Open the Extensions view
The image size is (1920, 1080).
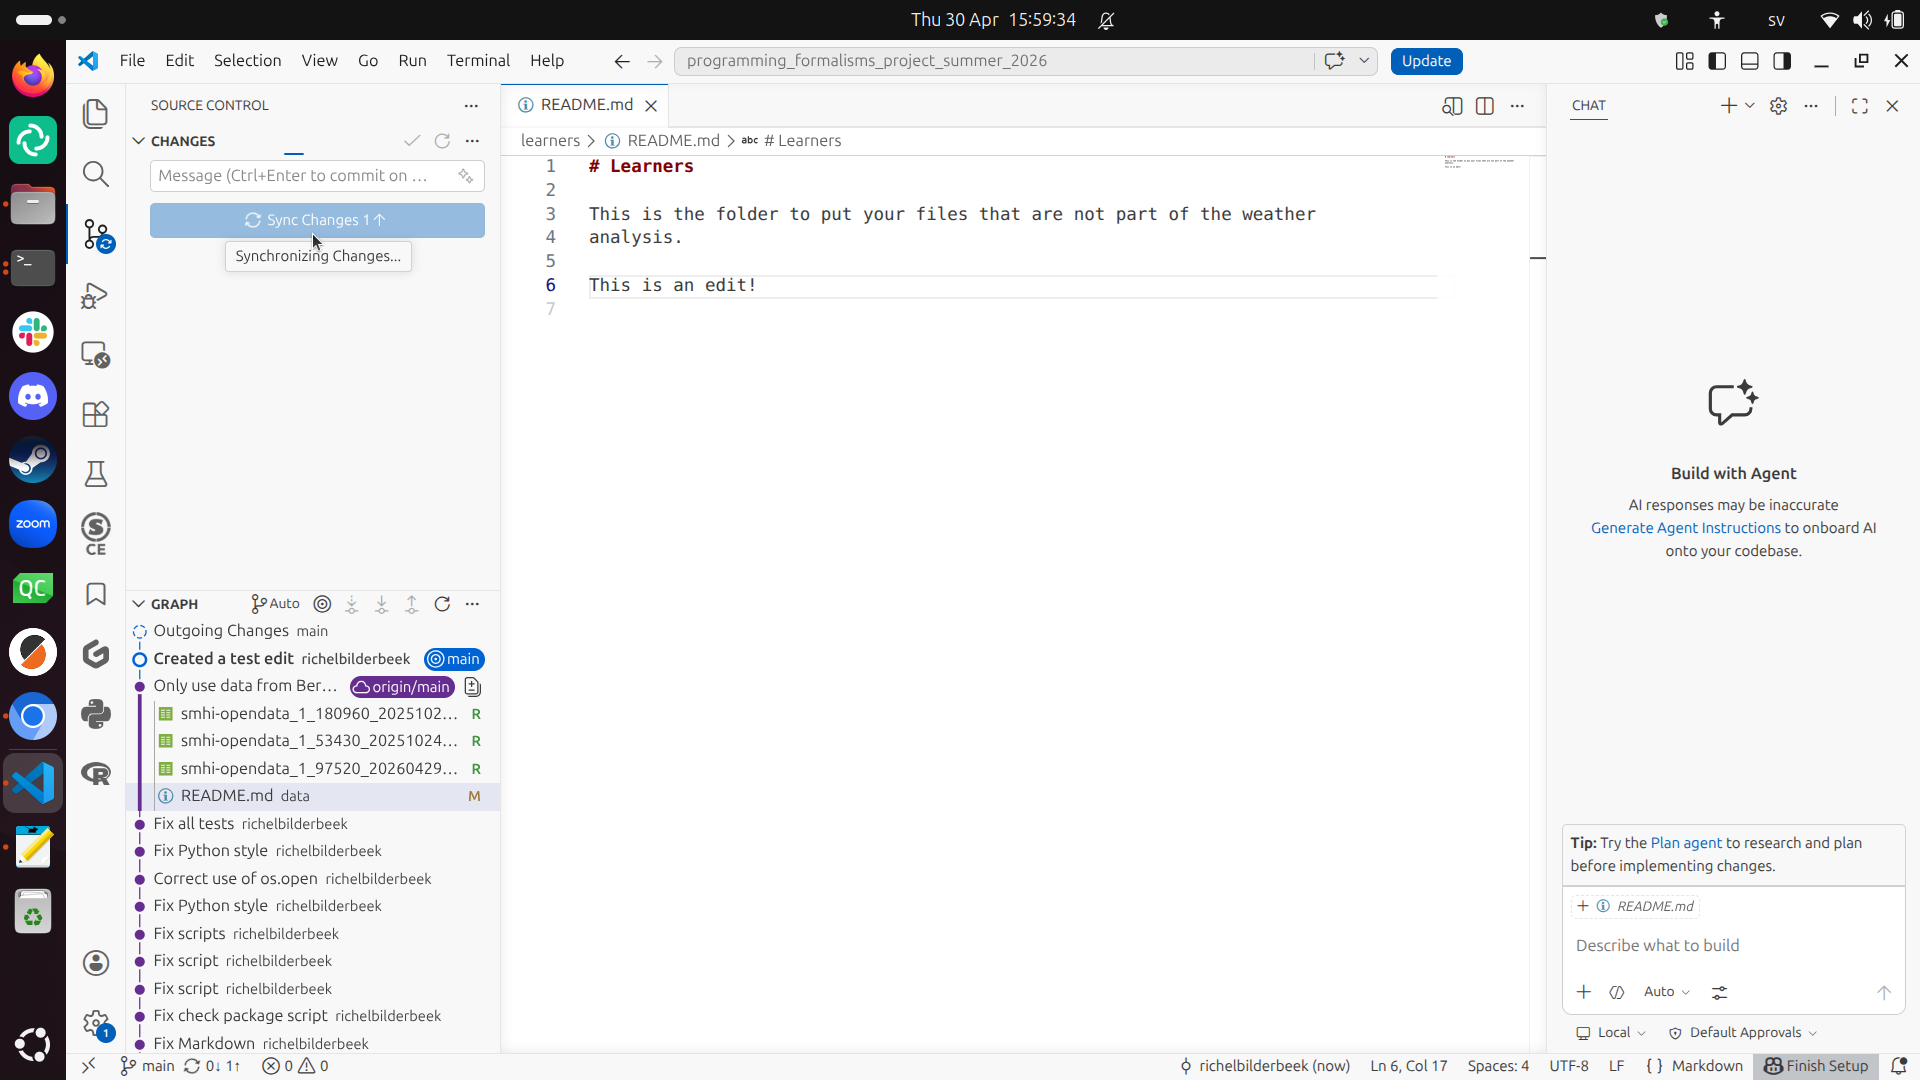[96, 414]
